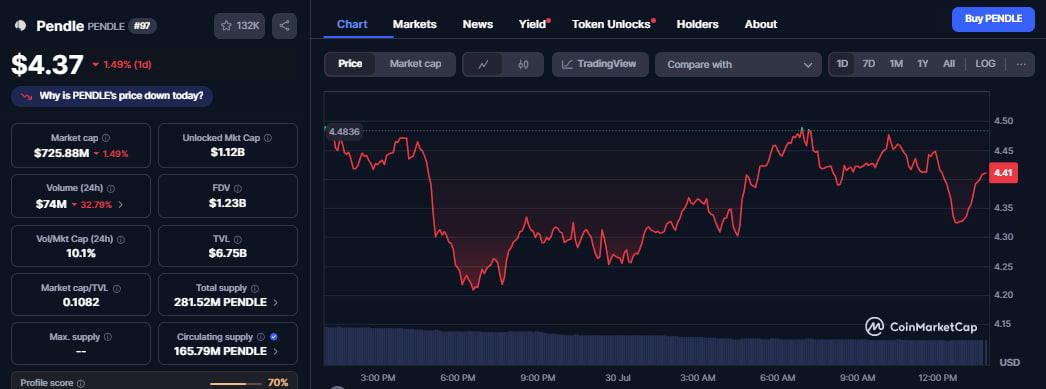Click FDV info icon
Screen dimensions: 1046x389
238,189
